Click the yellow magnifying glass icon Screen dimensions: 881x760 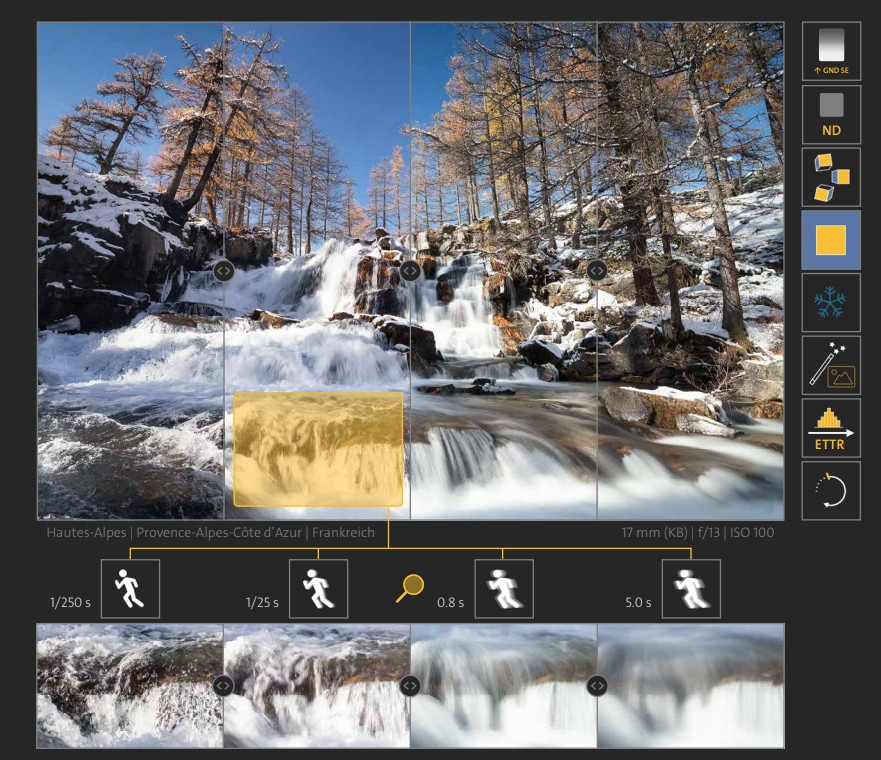pyautogui.click(x=409, y=589)
